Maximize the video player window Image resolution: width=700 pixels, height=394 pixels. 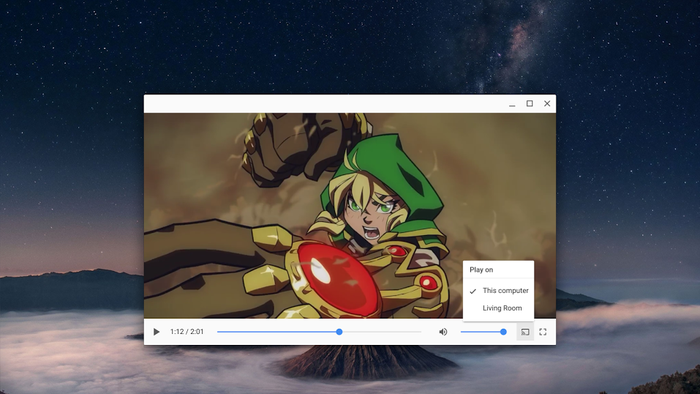(x=529, y=104)
